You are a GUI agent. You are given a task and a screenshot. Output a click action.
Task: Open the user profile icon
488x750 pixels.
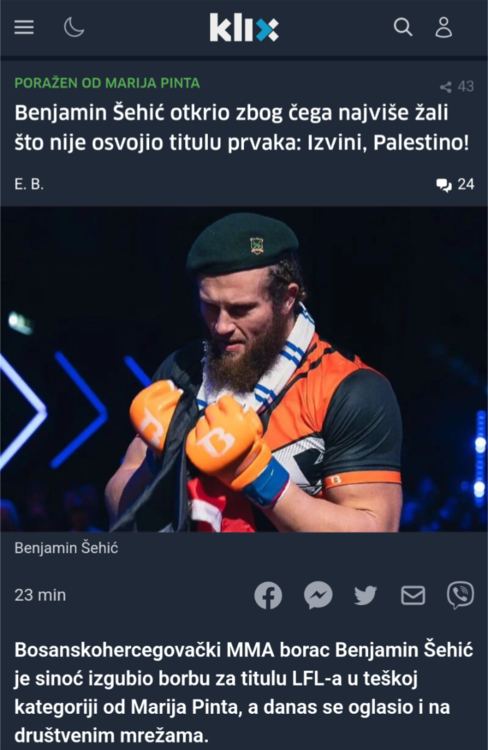pos(444,27)
